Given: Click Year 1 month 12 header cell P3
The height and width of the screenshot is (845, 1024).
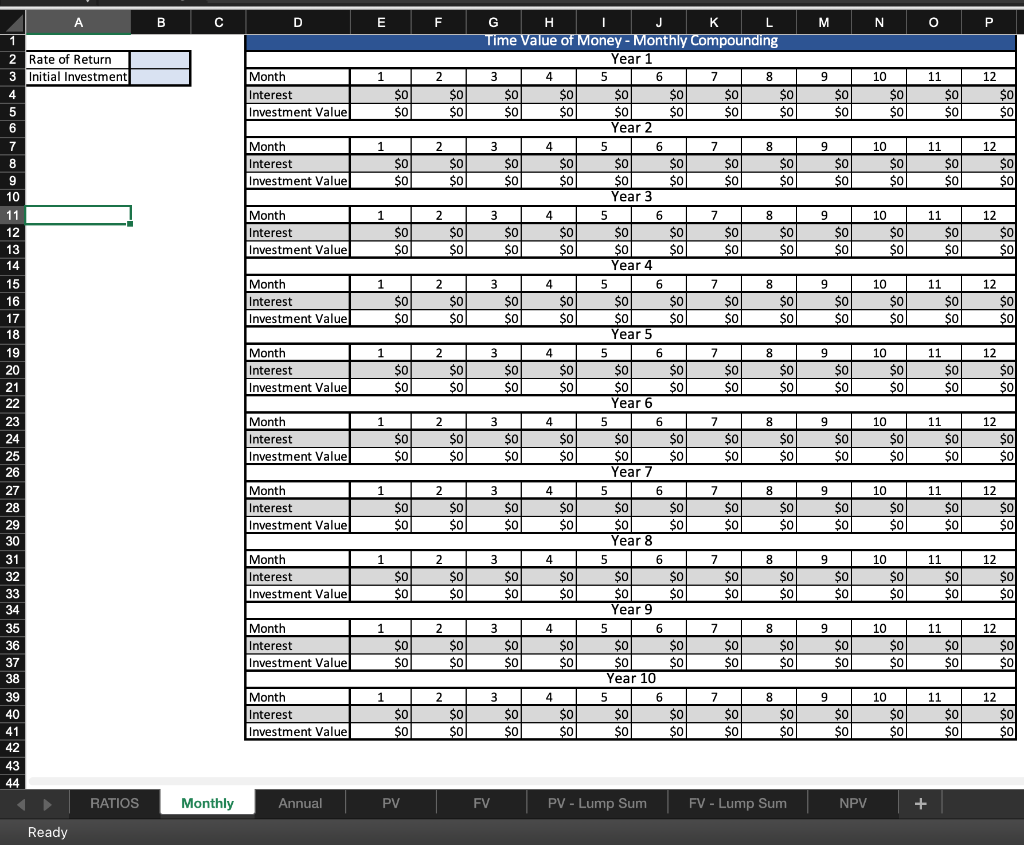Looking at the screenshot, I should coord(989,77).
